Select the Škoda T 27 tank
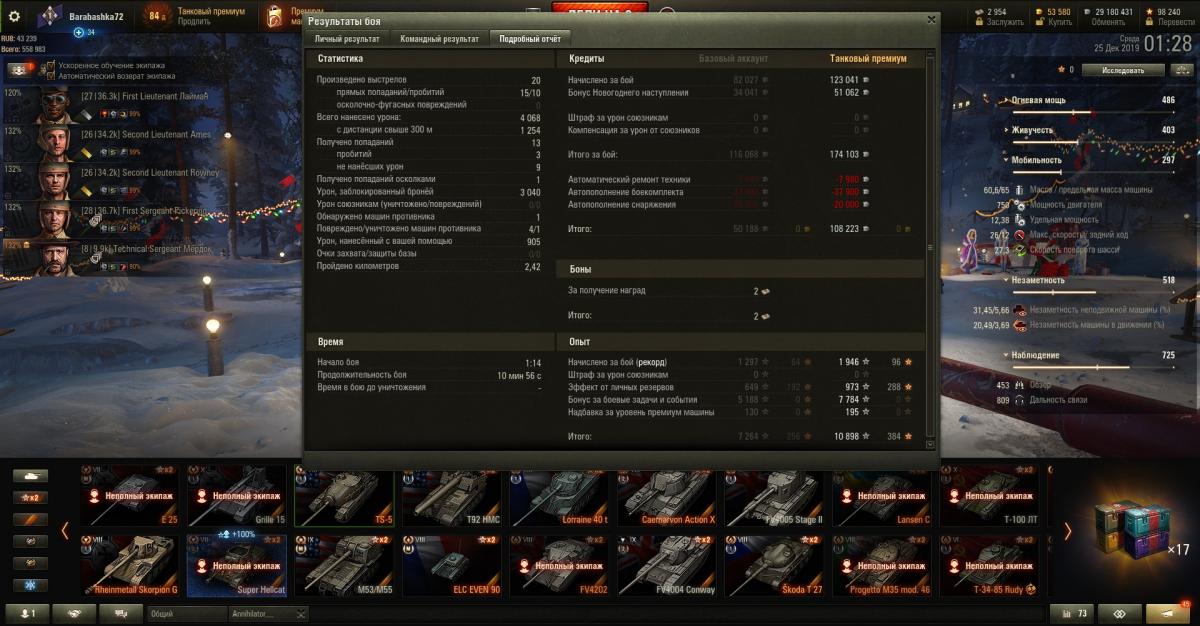 (x=777, y=565)
